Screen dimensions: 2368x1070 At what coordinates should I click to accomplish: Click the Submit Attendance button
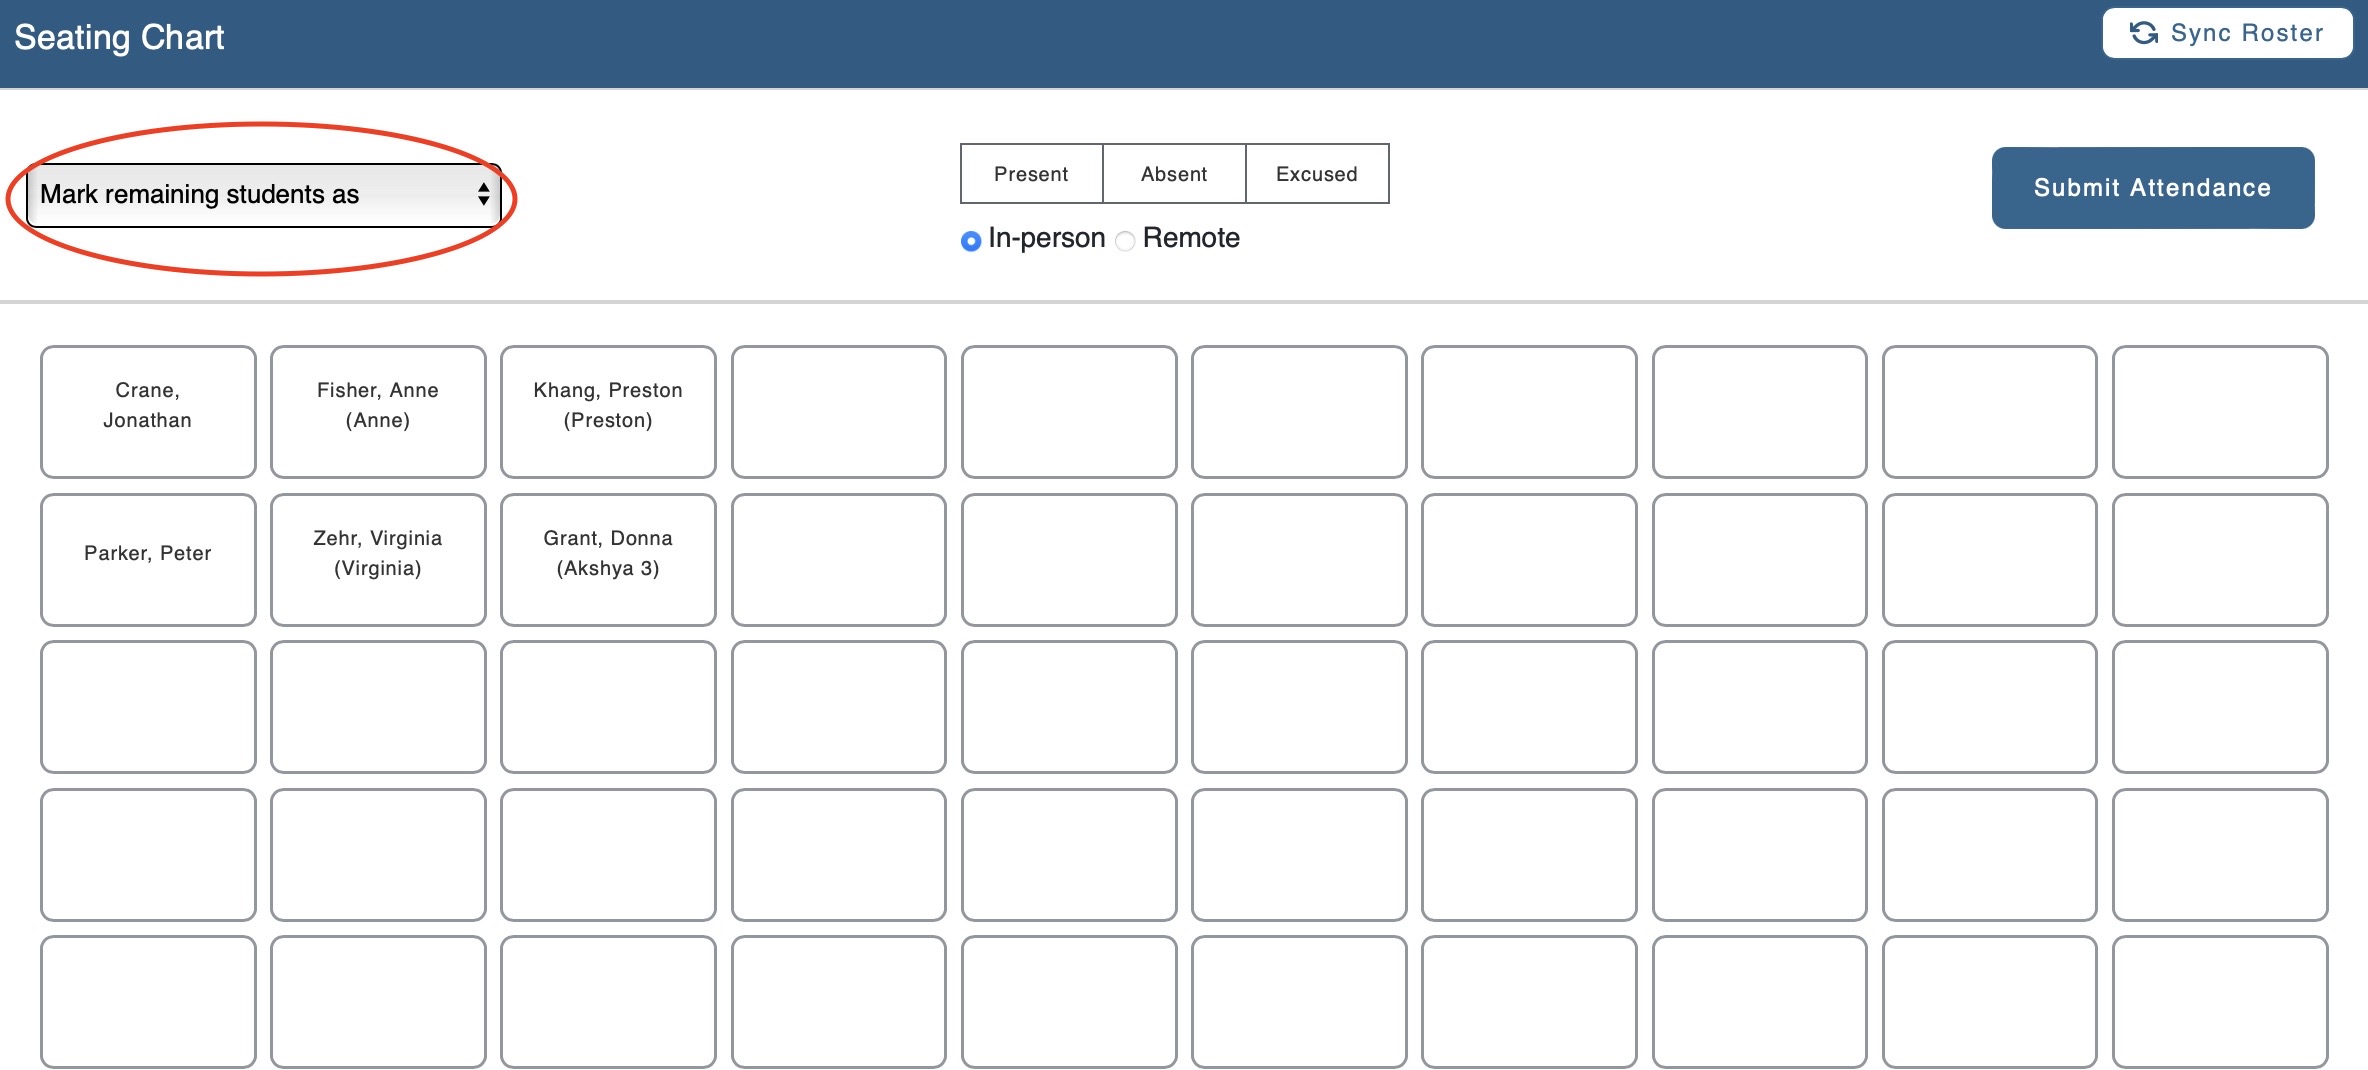point(2152,187)
